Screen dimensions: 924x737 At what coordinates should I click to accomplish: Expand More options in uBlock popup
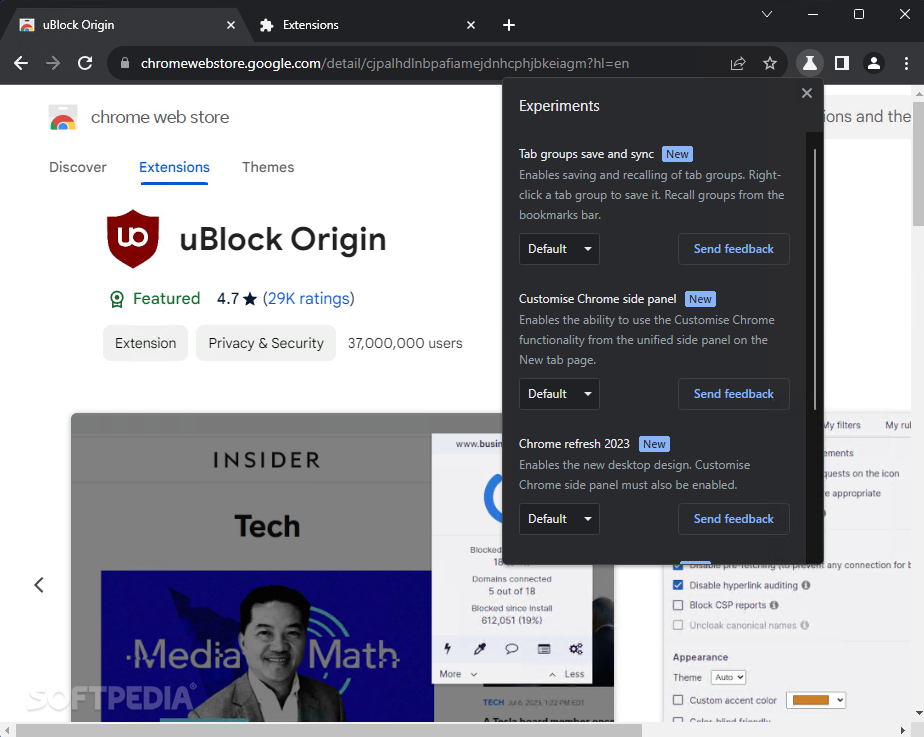click(458, 674)
